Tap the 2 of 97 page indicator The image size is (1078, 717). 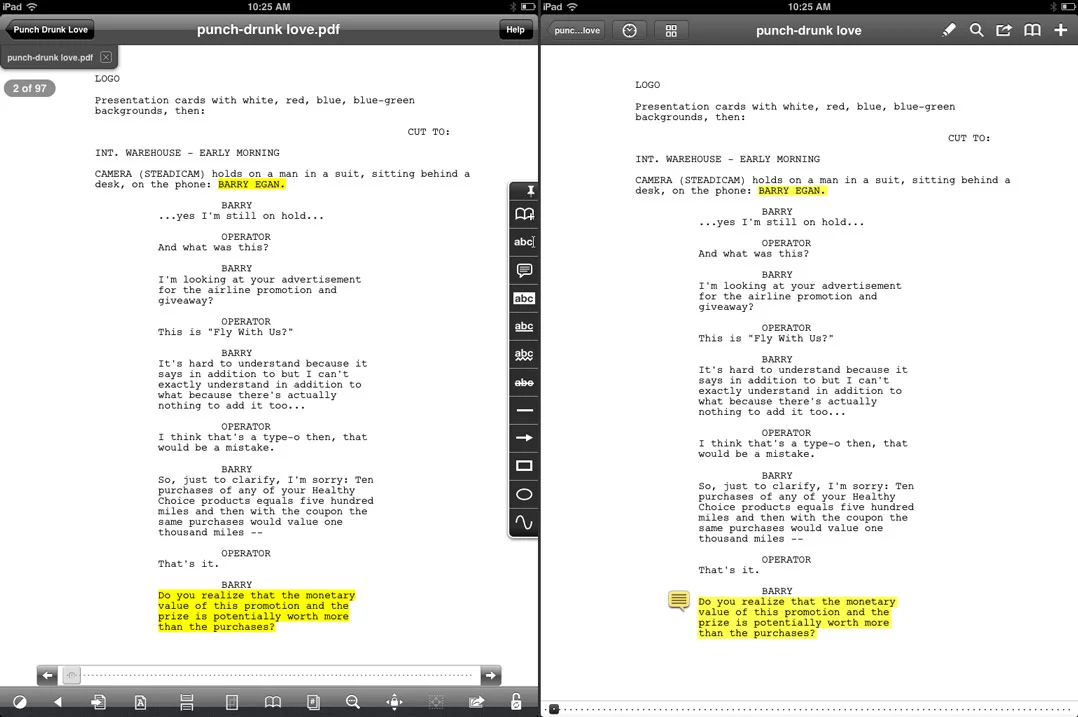click(x=30, y=88)
